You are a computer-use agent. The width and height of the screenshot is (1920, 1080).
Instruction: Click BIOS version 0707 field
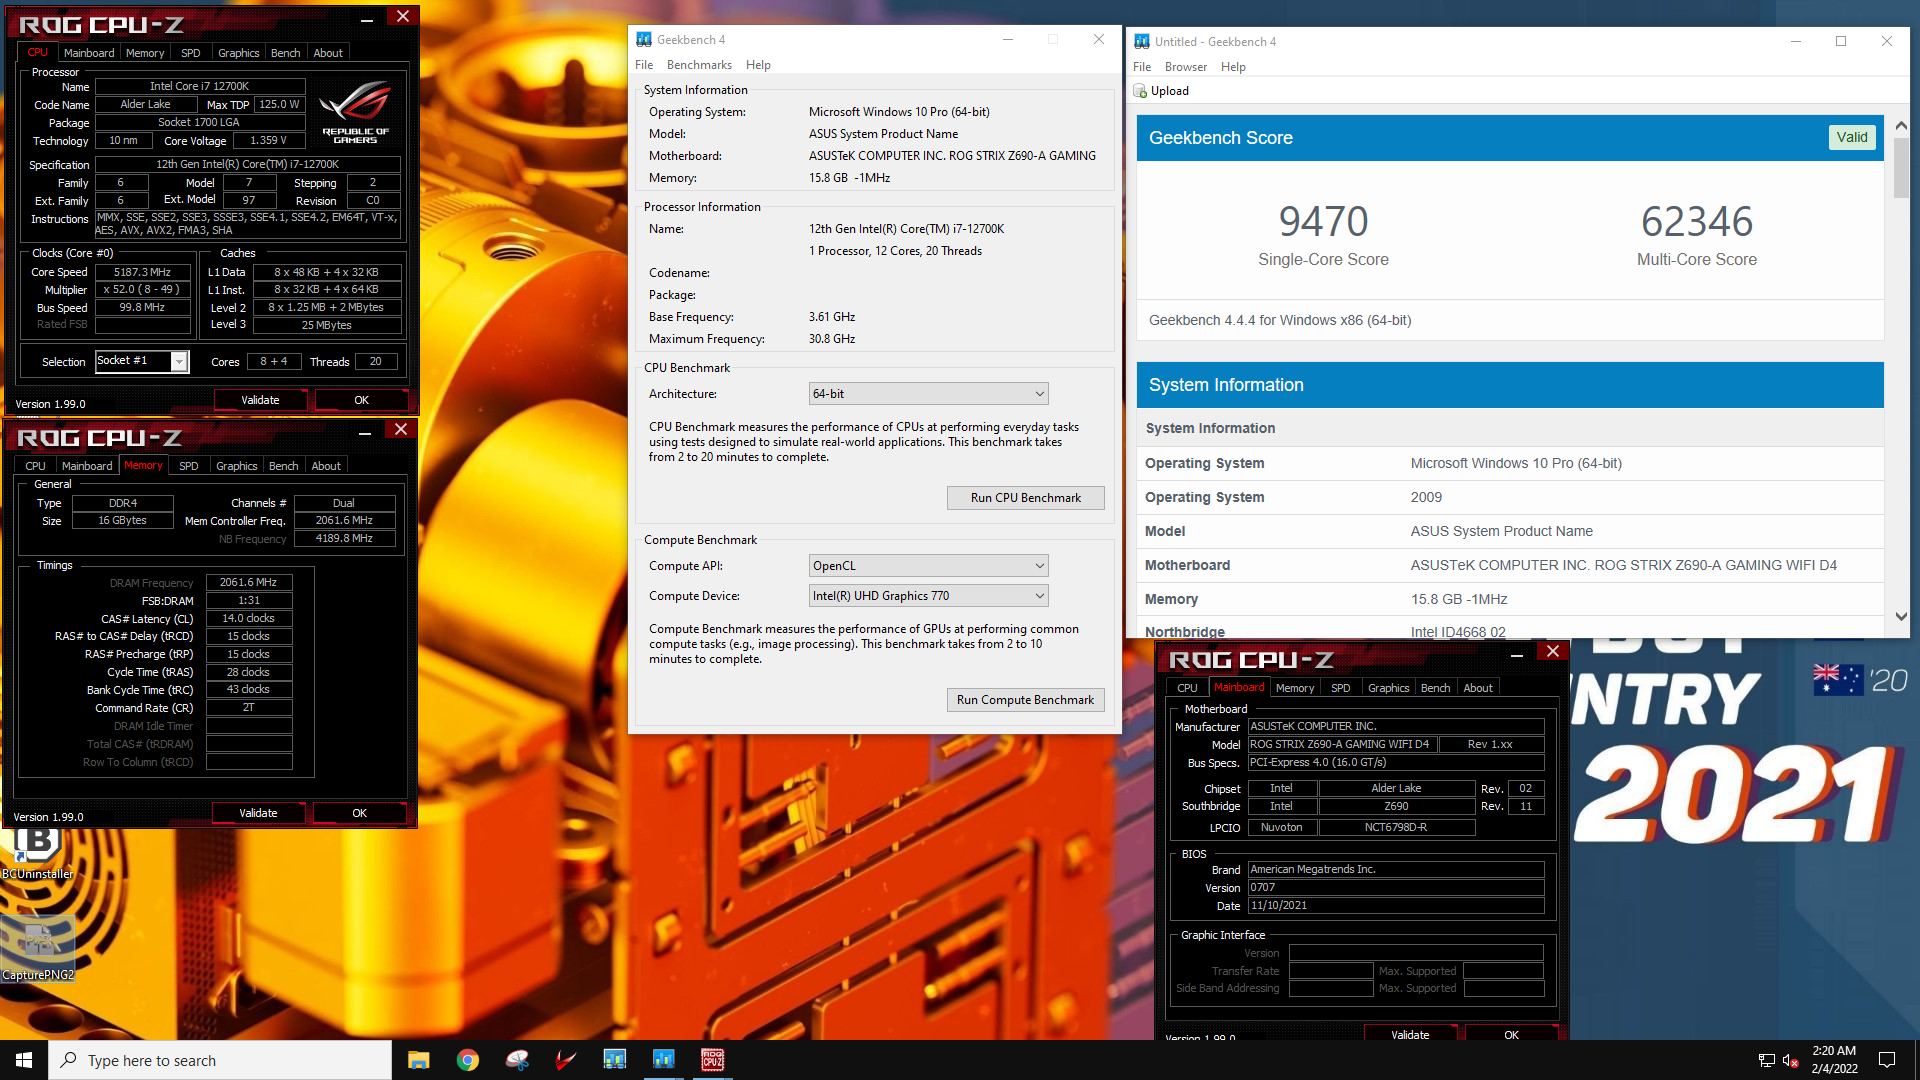click(x=1396, y=887)
